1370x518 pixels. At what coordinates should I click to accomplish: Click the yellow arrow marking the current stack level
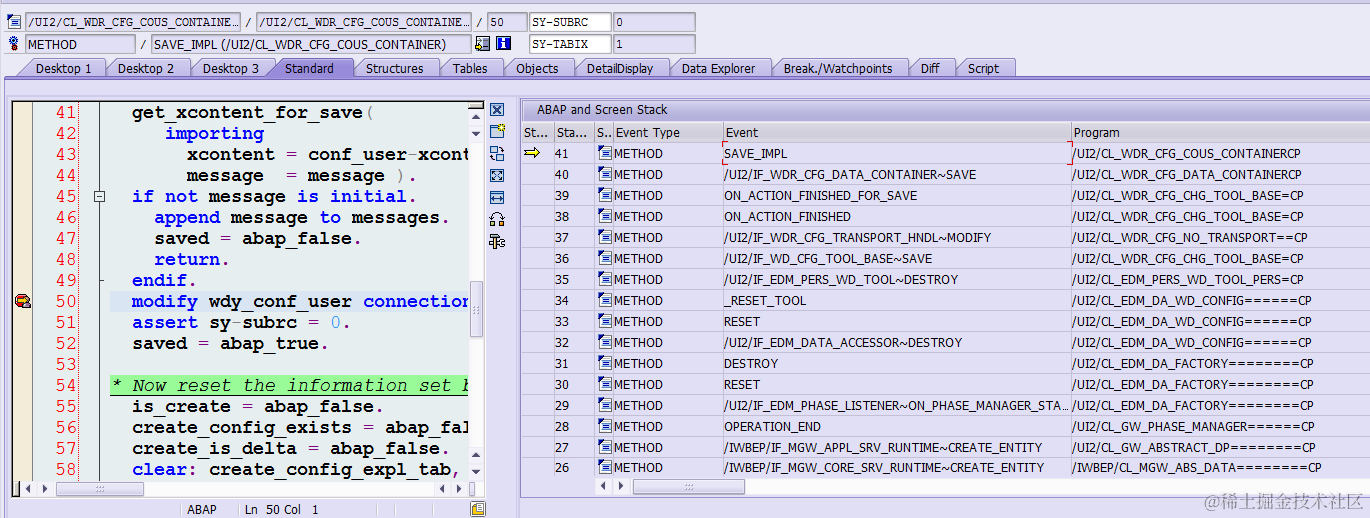point(532,153)
